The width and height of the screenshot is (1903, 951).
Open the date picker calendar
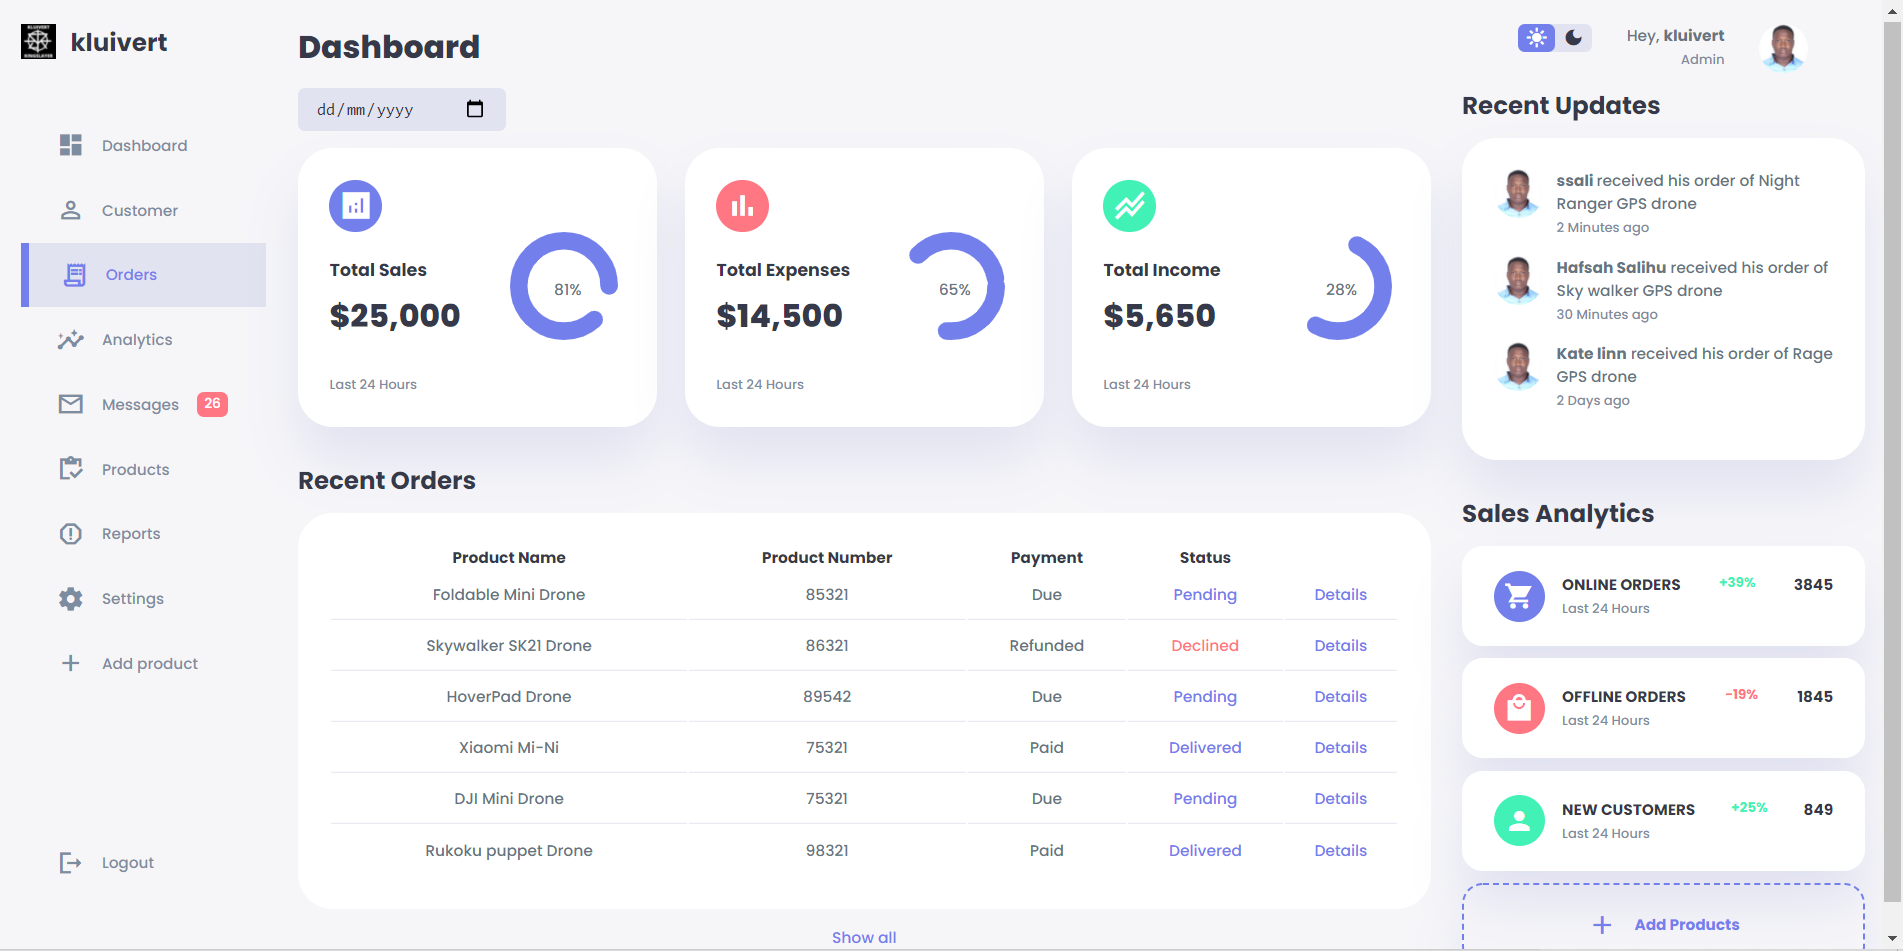[475, 109]
